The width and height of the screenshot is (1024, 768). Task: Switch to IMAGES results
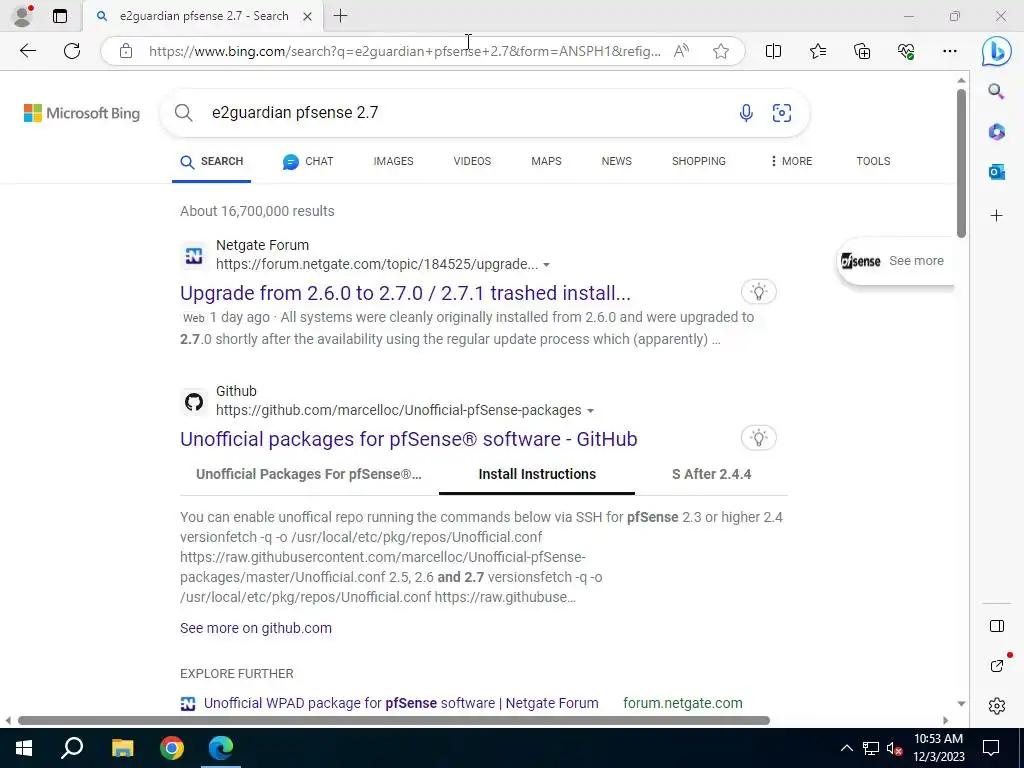click(393, 161)
